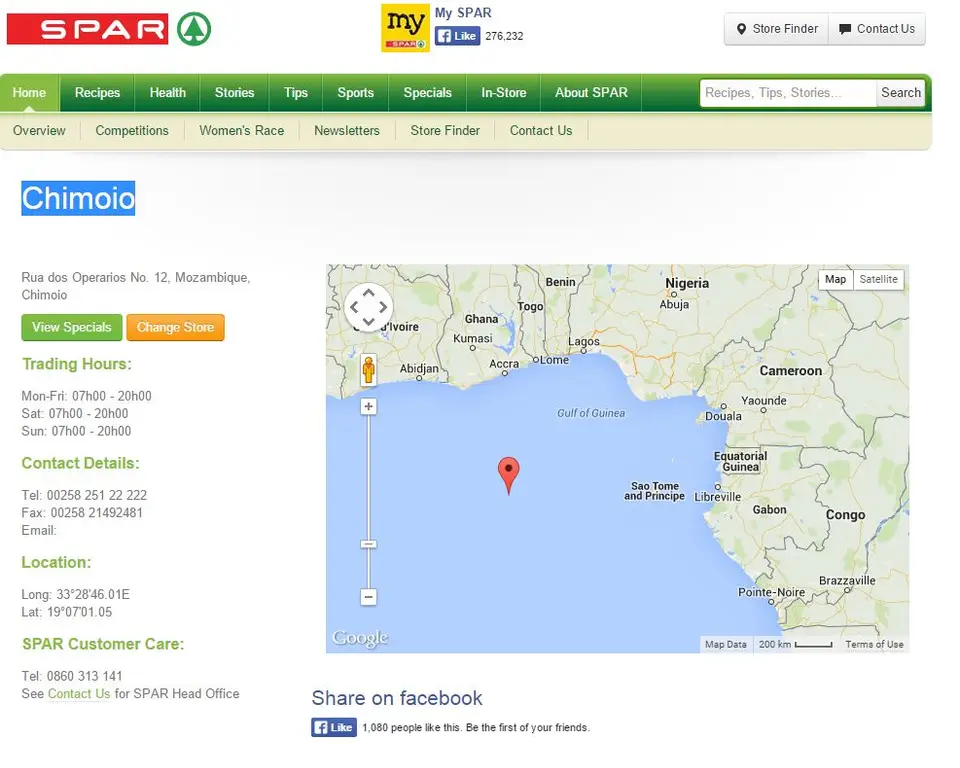The image size is (960, 768).
Task: Click the Share on facebook heading
Action: 397,698
